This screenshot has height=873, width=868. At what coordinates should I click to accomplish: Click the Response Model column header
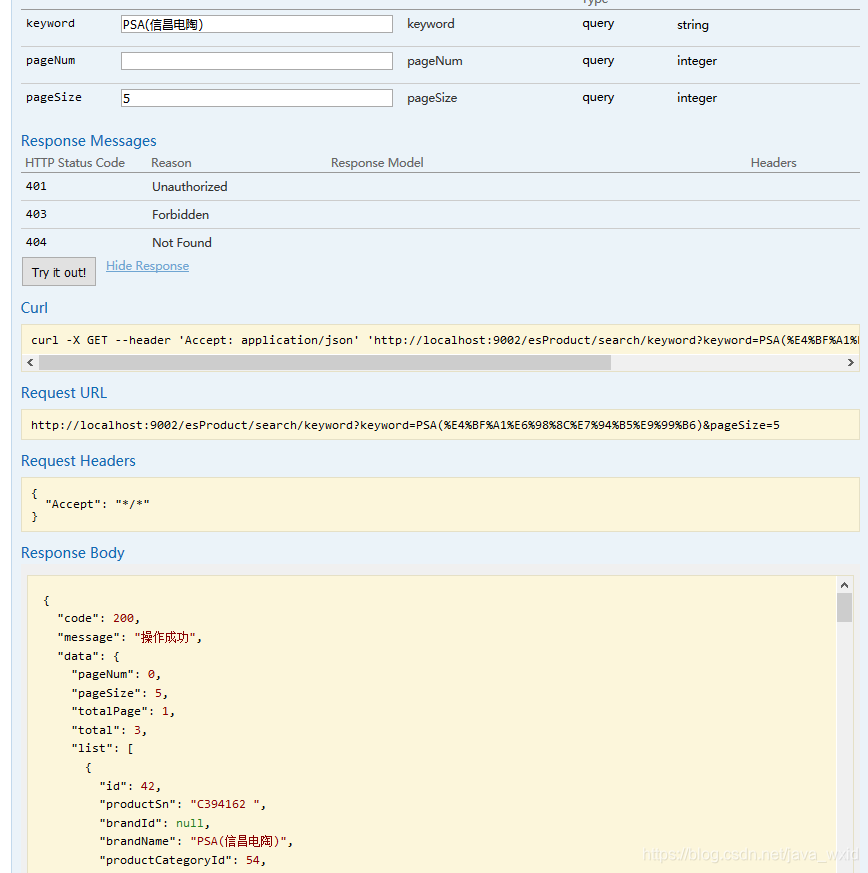click(x=377, y=163)
